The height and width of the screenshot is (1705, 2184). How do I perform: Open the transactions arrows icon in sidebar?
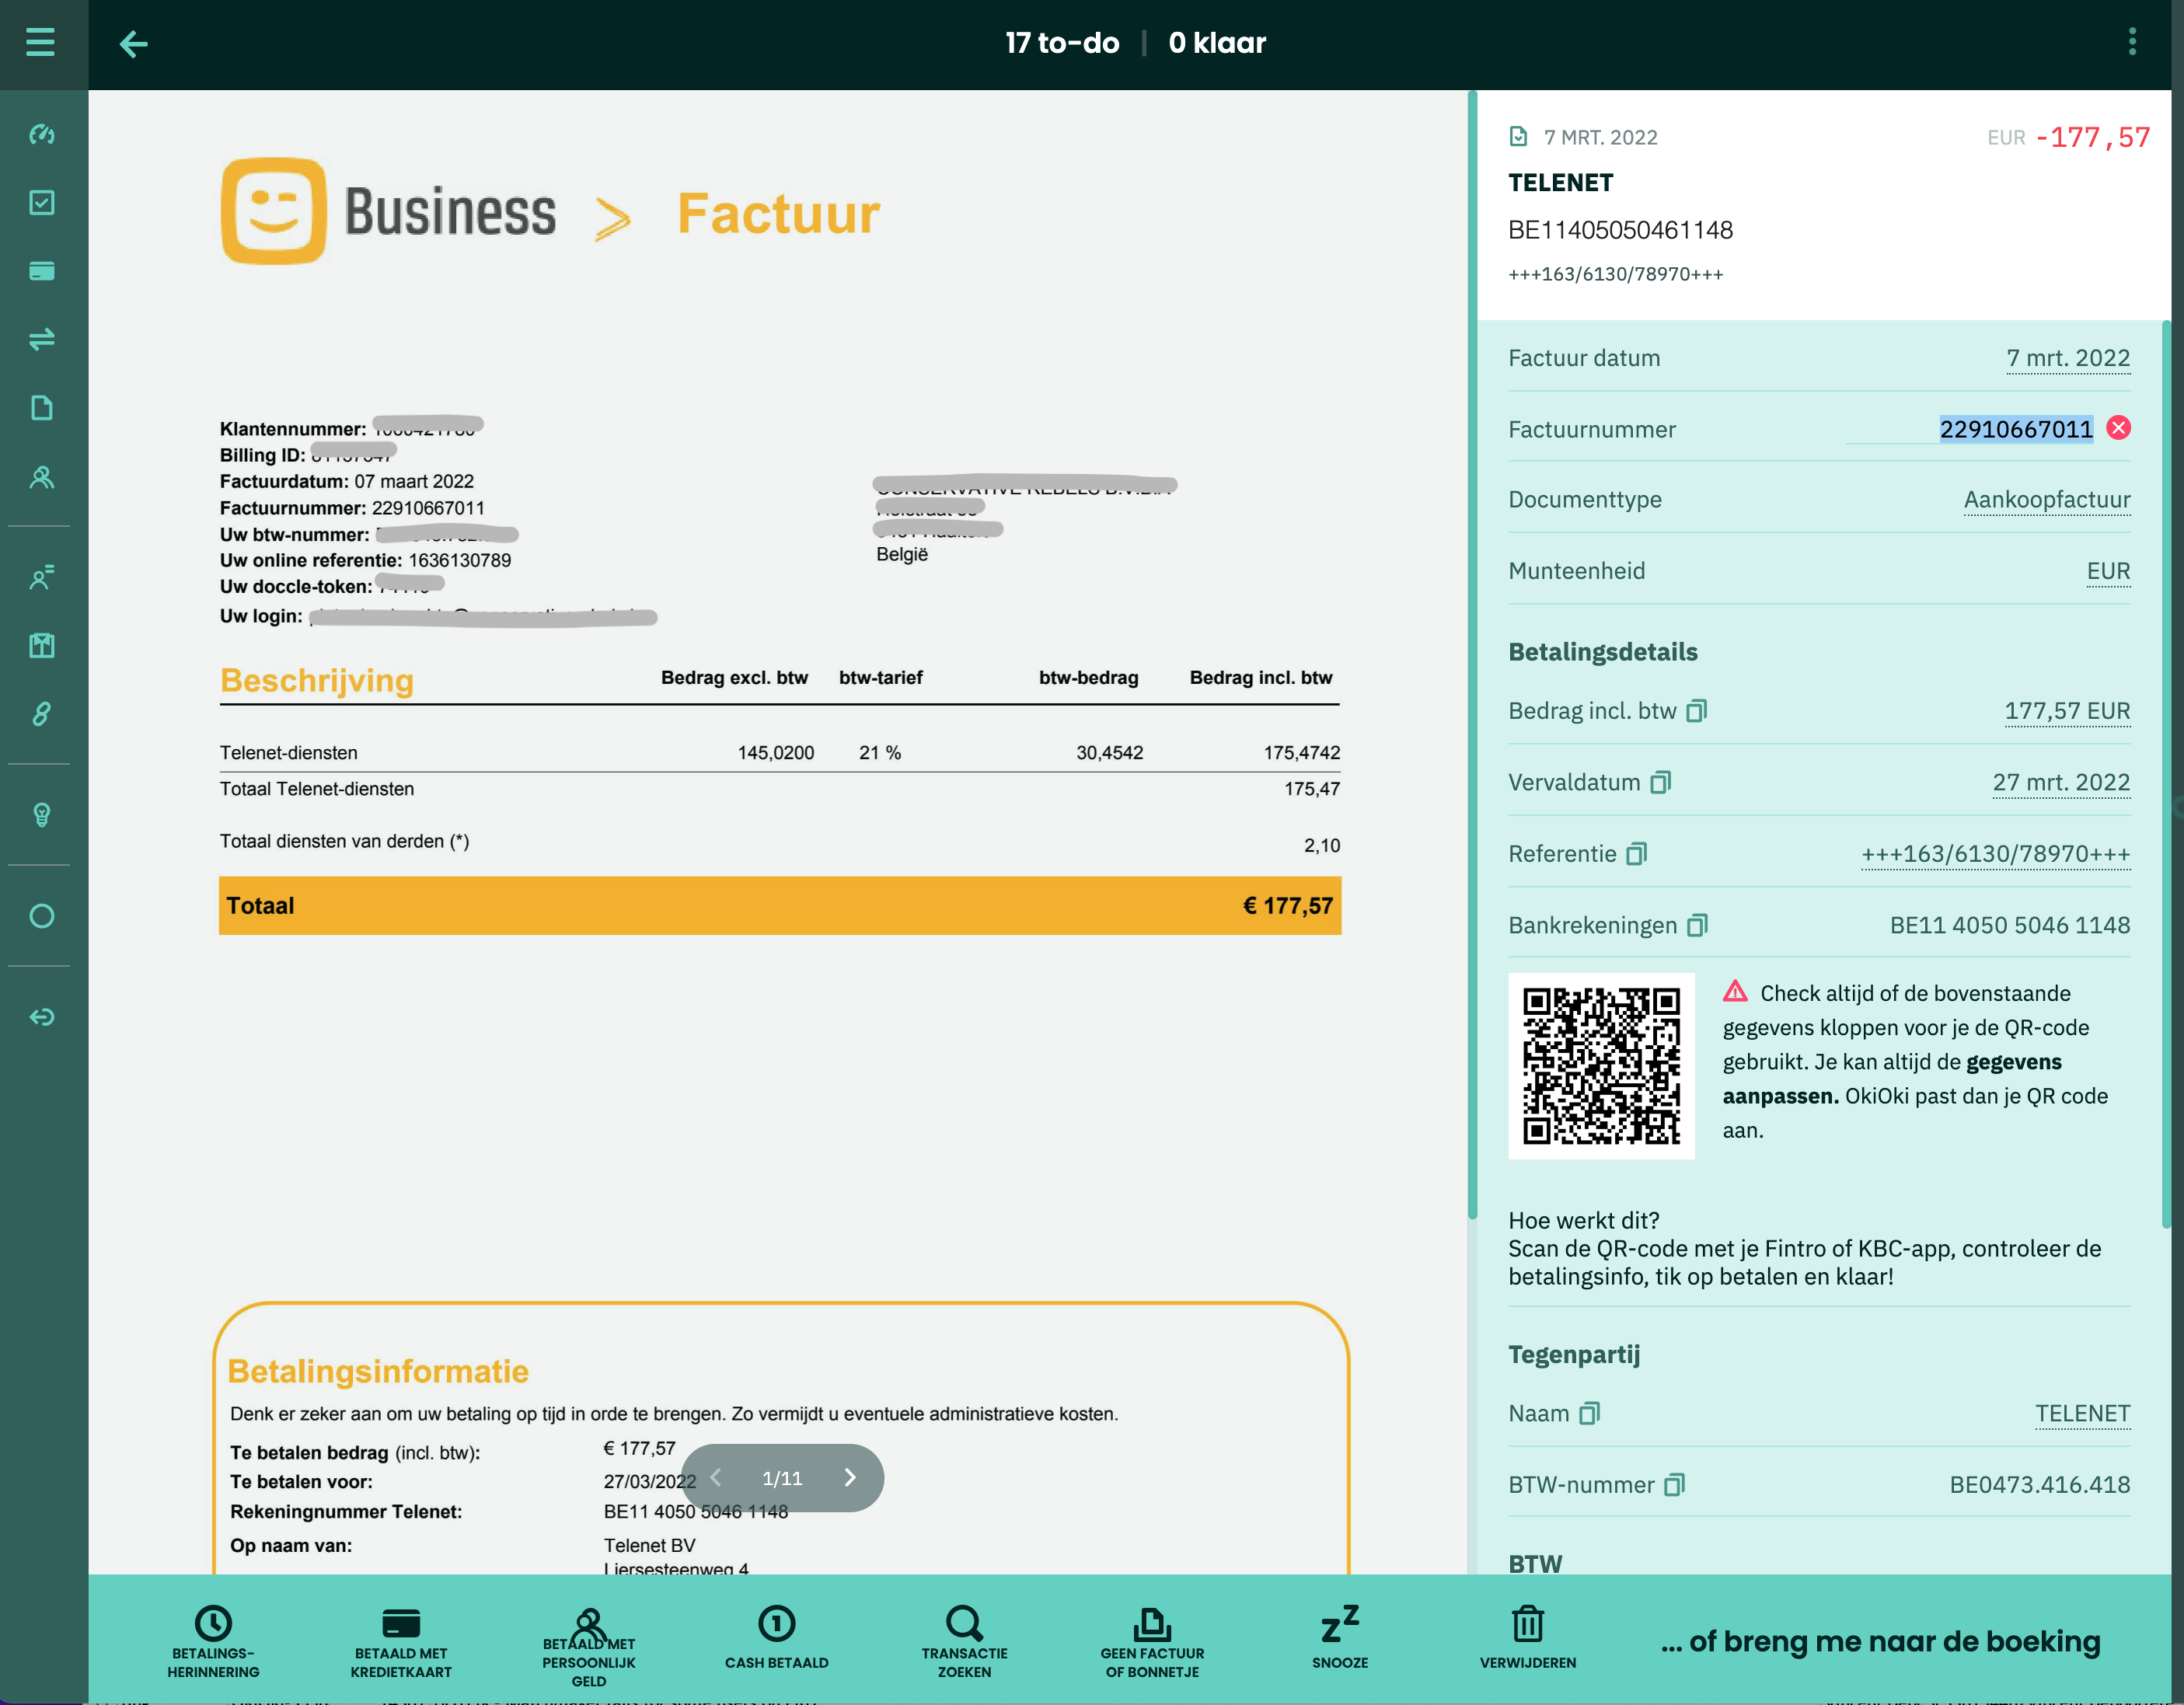pyautogui.click(x=42, y=340)
